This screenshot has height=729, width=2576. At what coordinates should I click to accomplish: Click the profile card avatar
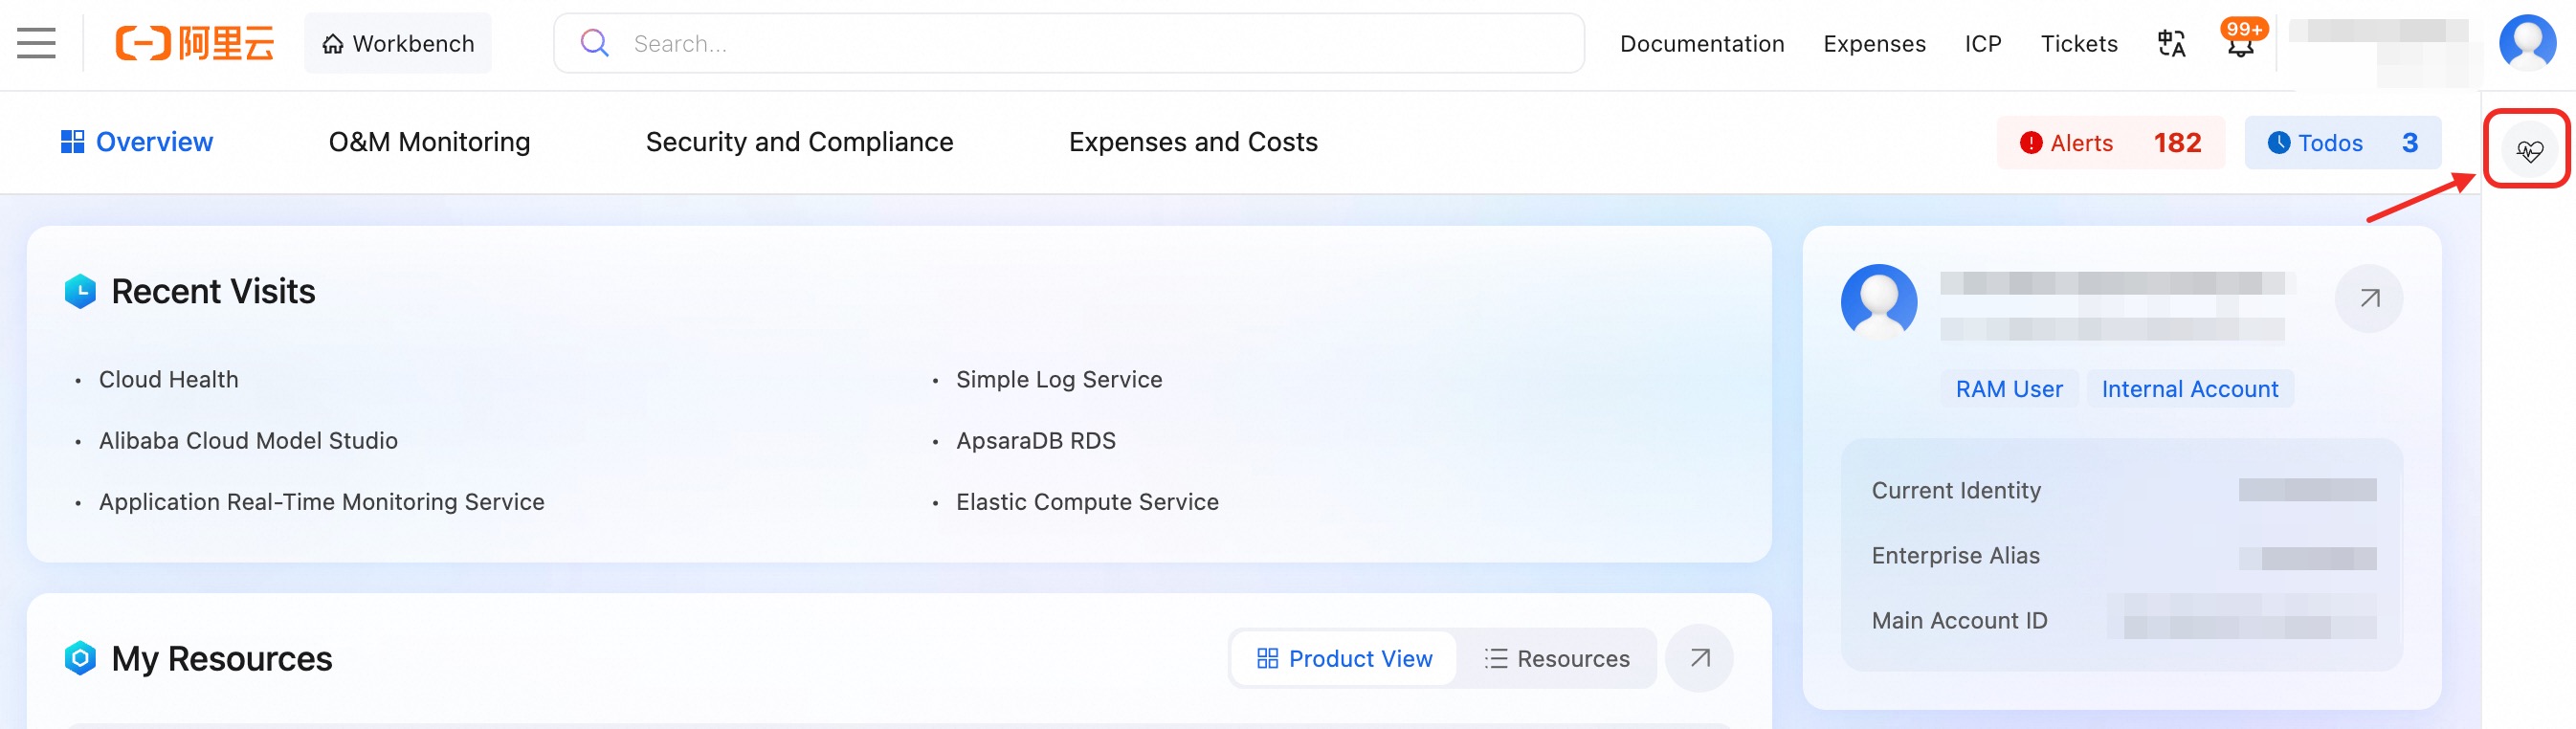tap(1878, 301)
